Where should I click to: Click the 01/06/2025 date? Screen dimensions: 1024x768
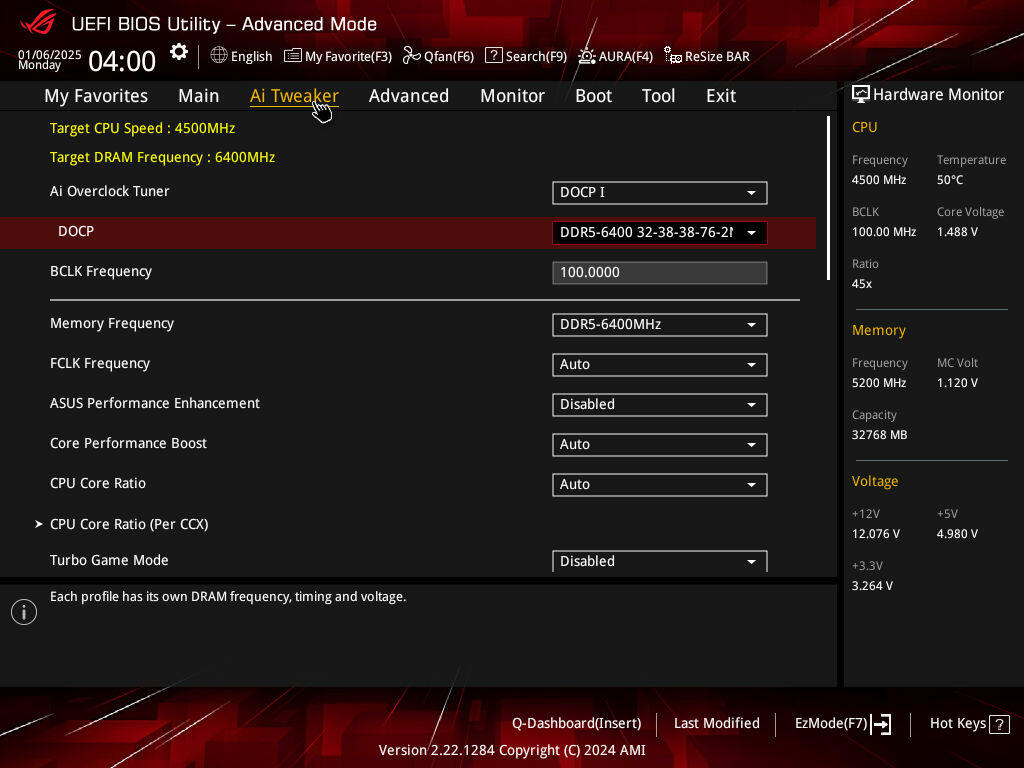(x=50, y=54)
